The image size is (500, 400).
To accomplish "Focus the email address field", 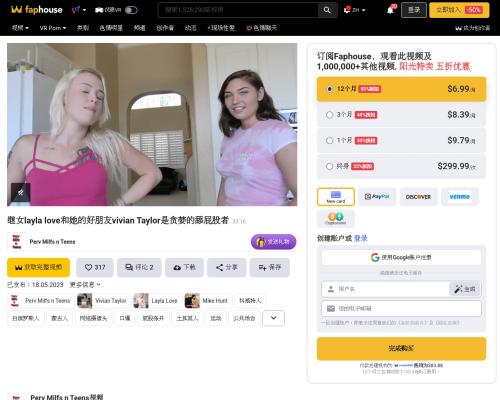I will tap(401, 309).
